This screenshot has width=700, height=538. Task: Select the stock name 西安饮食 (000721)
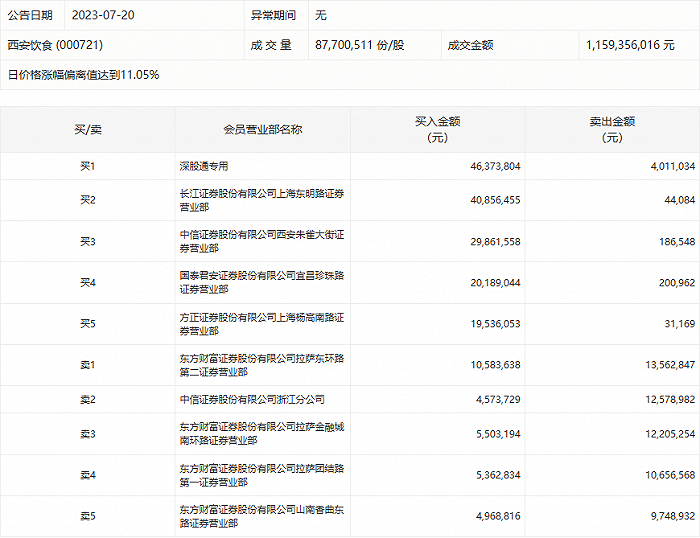click(x=55, y=45)
